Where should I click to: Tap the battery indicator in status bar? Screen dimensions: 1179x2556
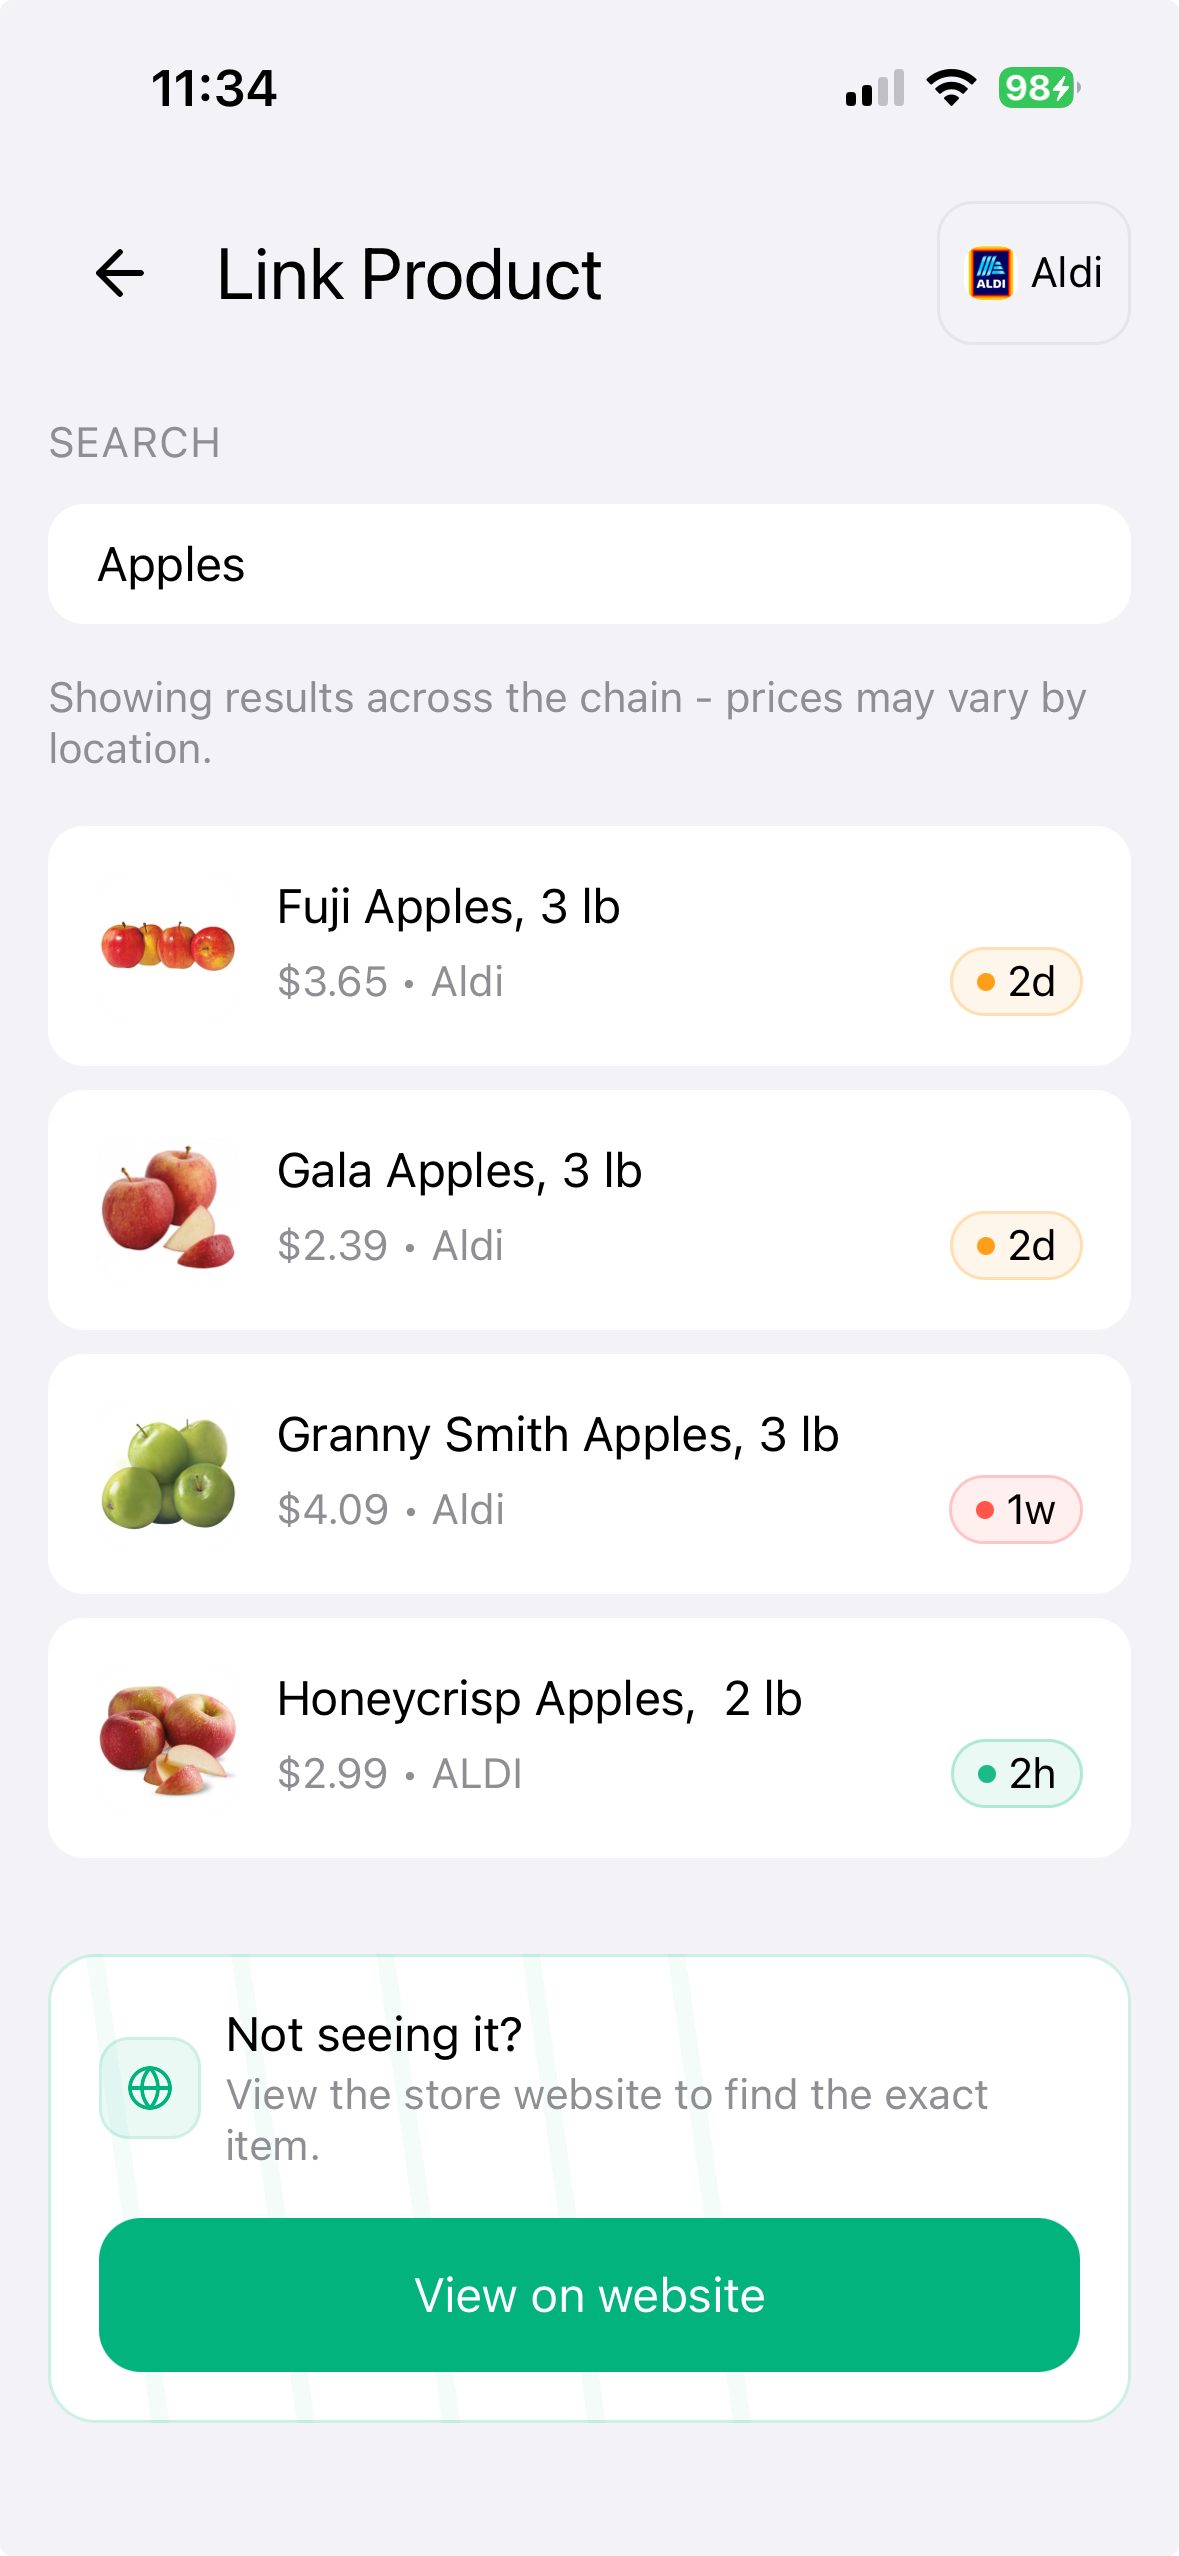(1038, 88)
